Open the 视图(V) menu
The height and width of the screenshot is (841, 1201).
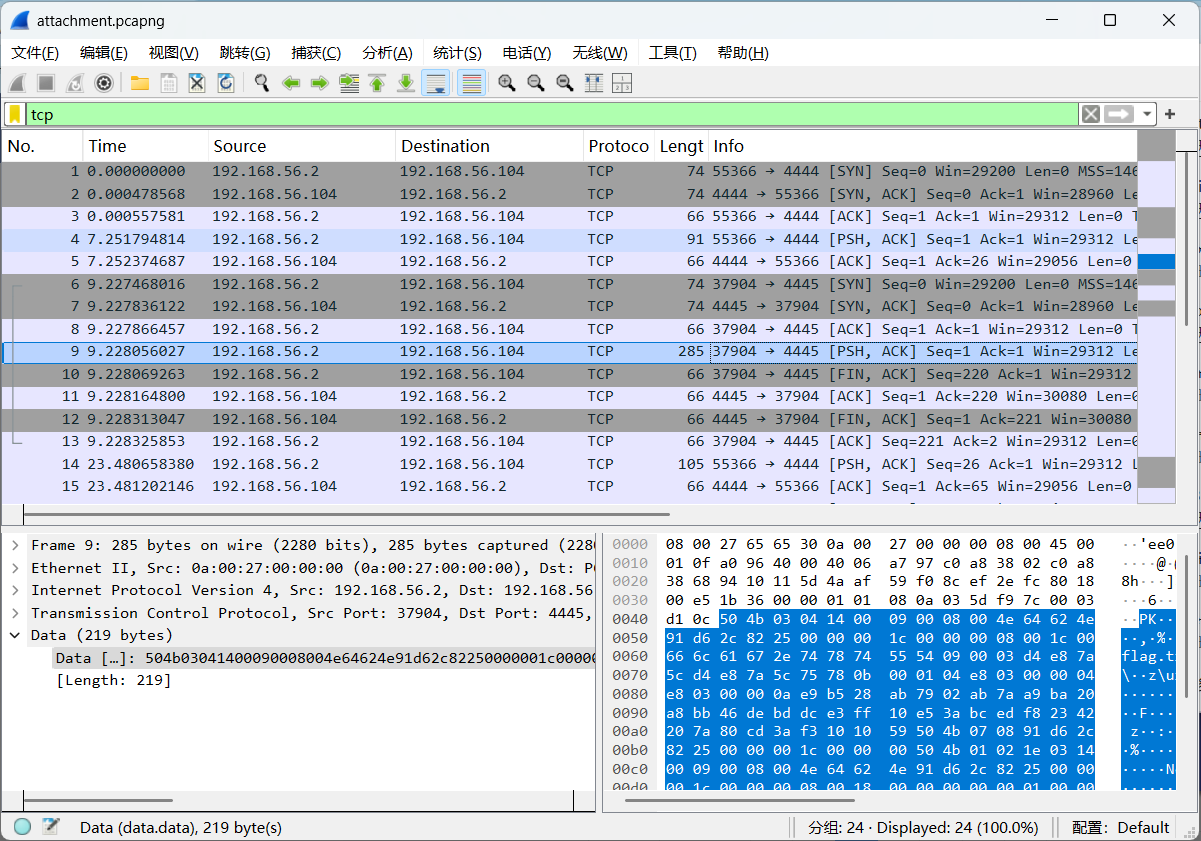pos(173,53)
